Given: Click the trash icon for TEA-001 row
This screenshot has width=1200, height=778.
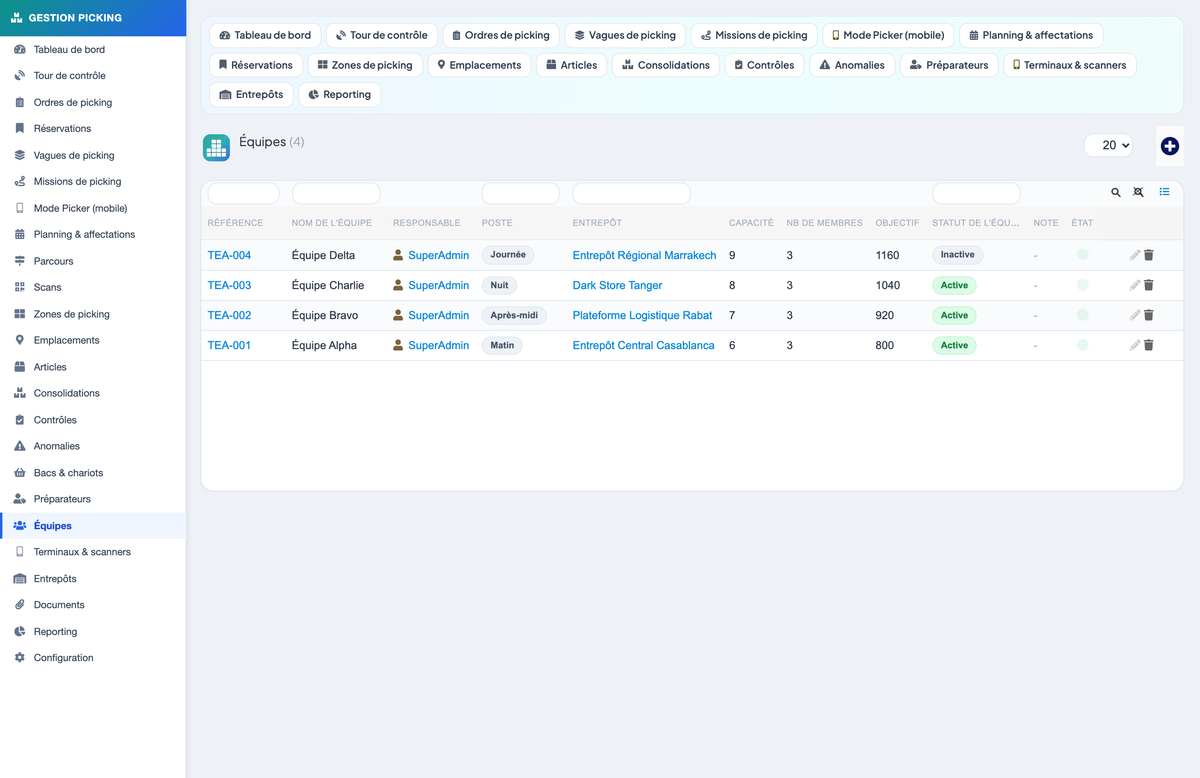Looking at the screenshot, I should (x=1148, y=345).
